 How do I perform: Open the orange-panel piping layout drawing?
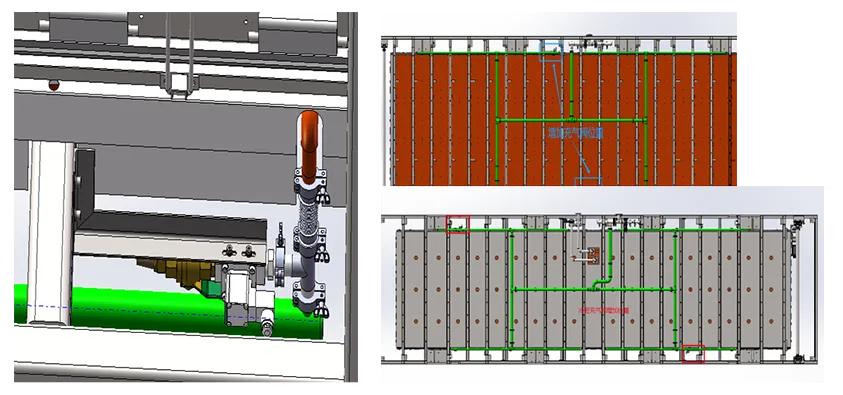tap(559, 99)
